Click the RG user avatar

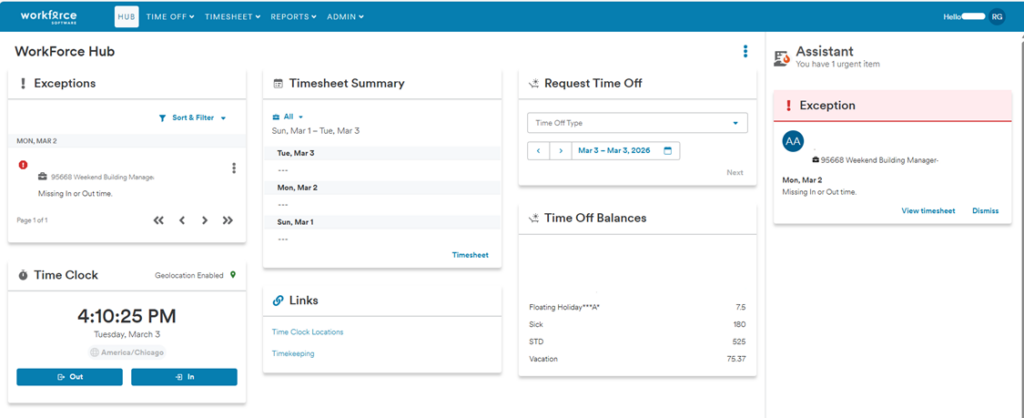[997, 16]
